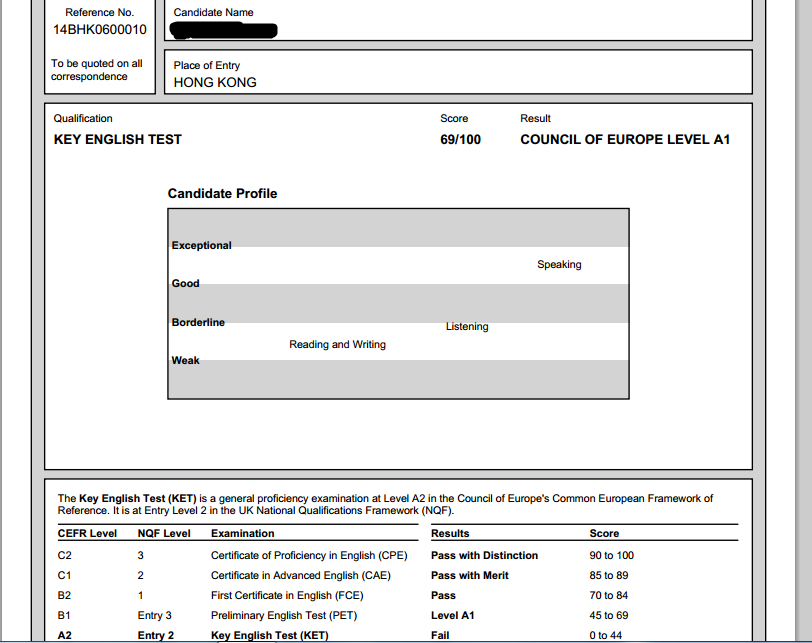
Task: Click Pass with Merit result row
Action: (x=470, y=576)
